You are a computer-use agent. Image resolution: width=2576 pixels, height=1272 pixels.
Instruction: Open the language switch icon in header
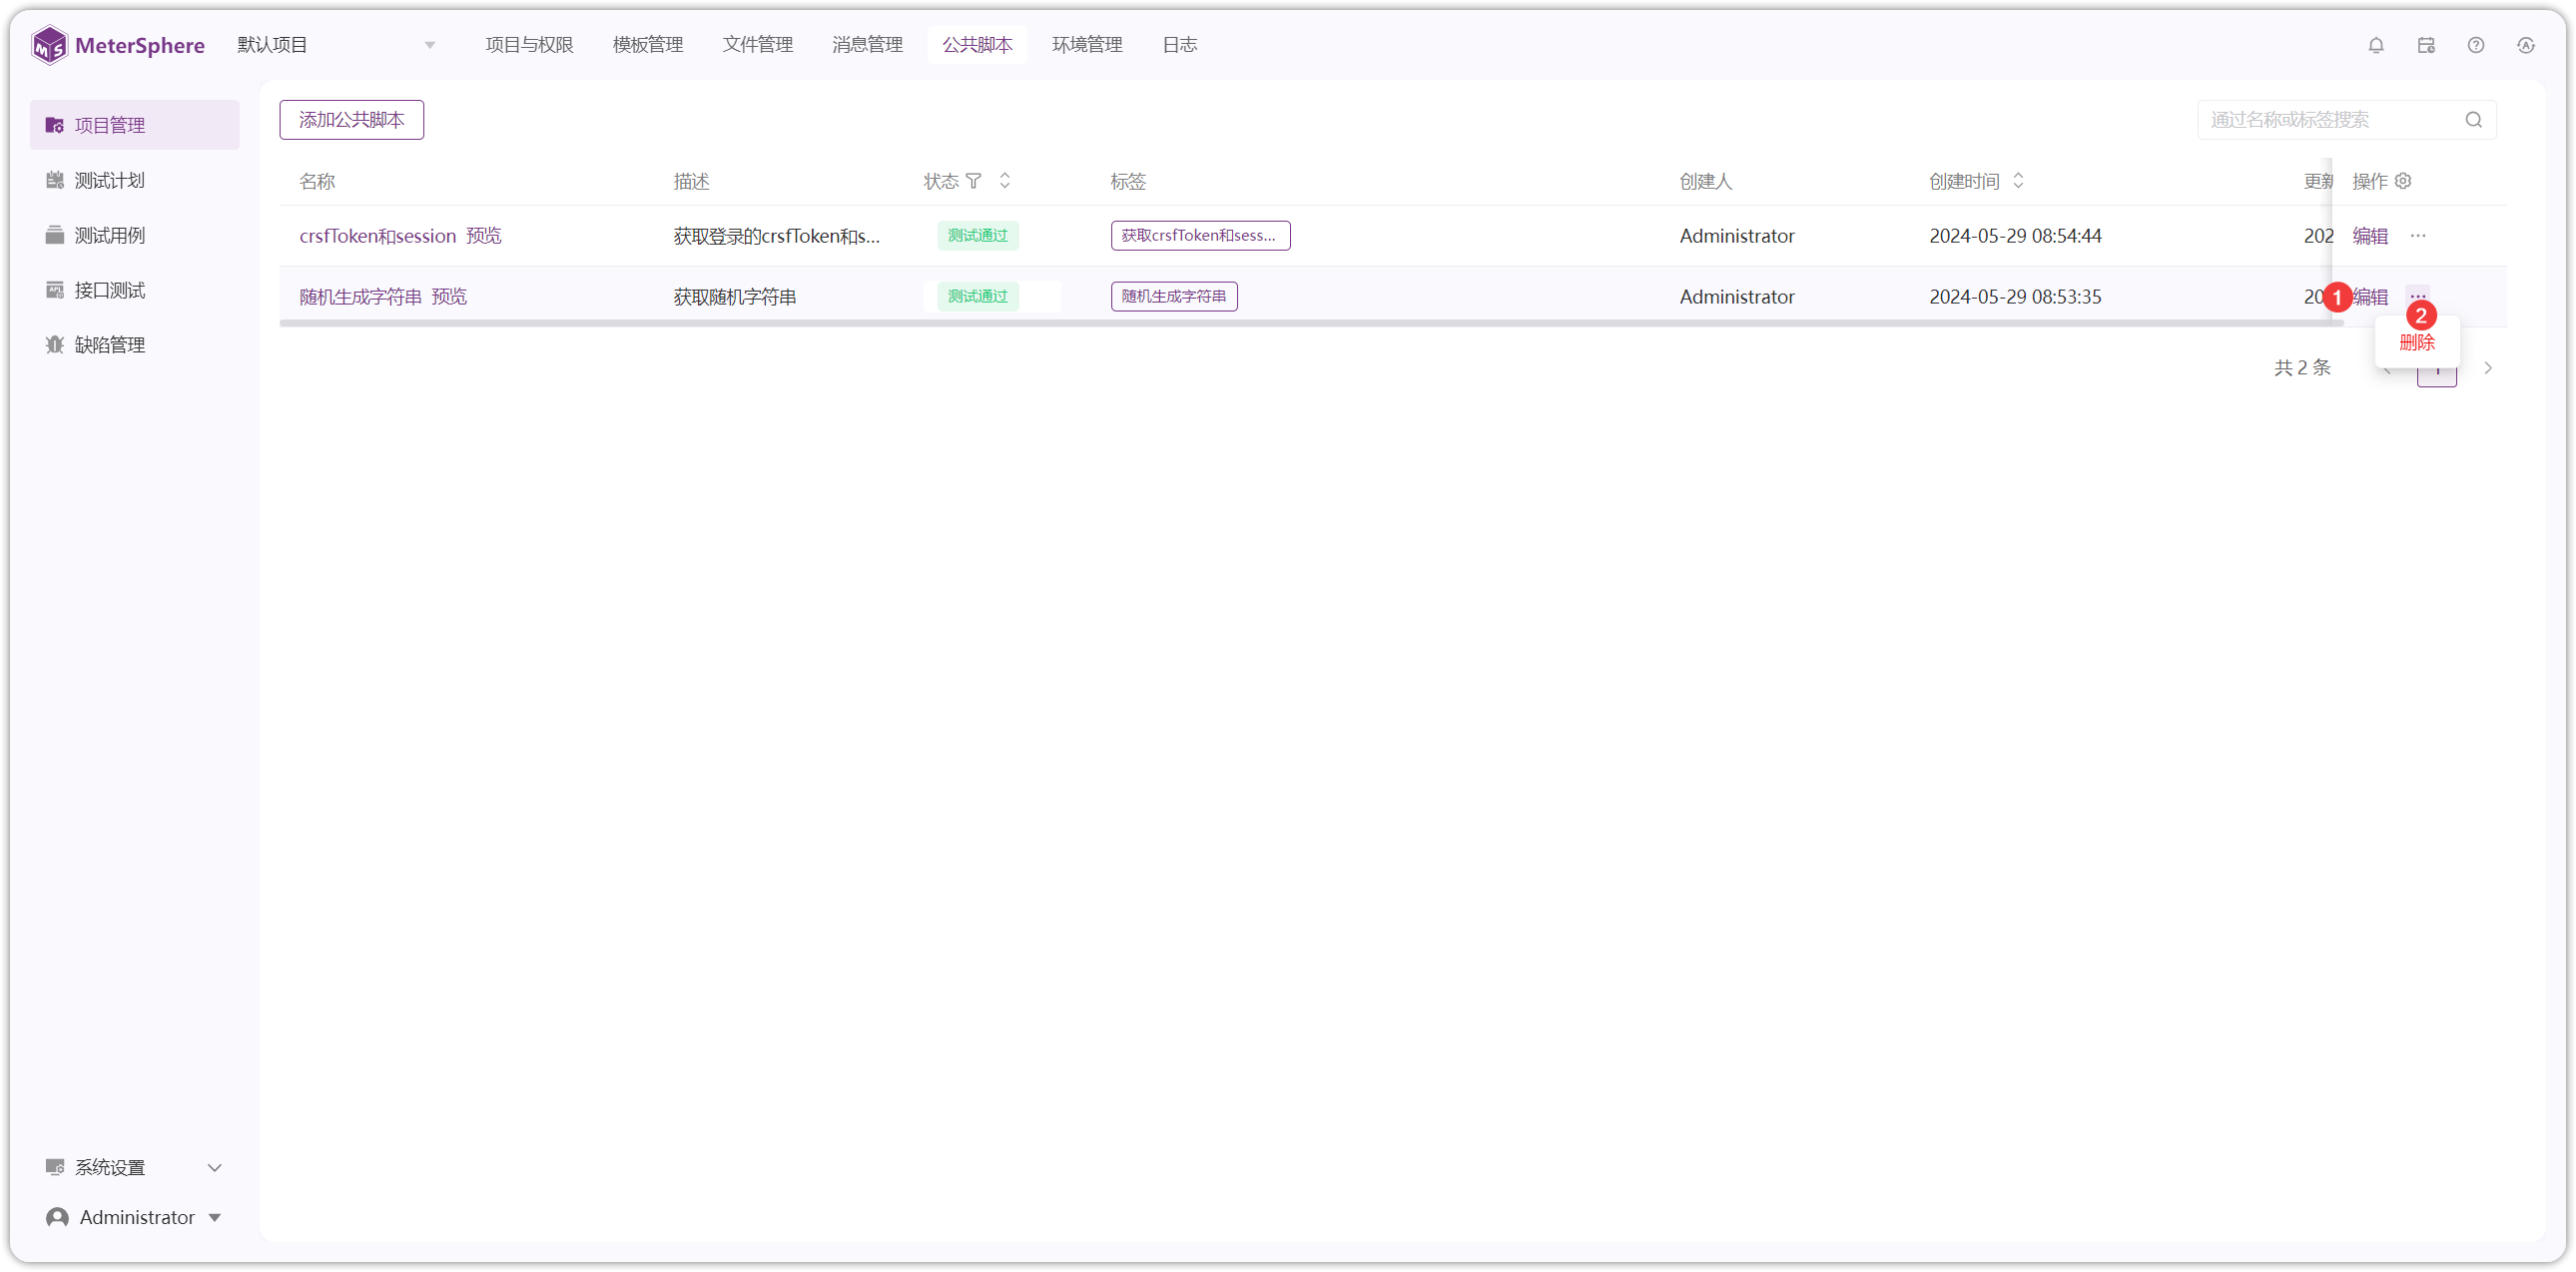pos(2526,45)
